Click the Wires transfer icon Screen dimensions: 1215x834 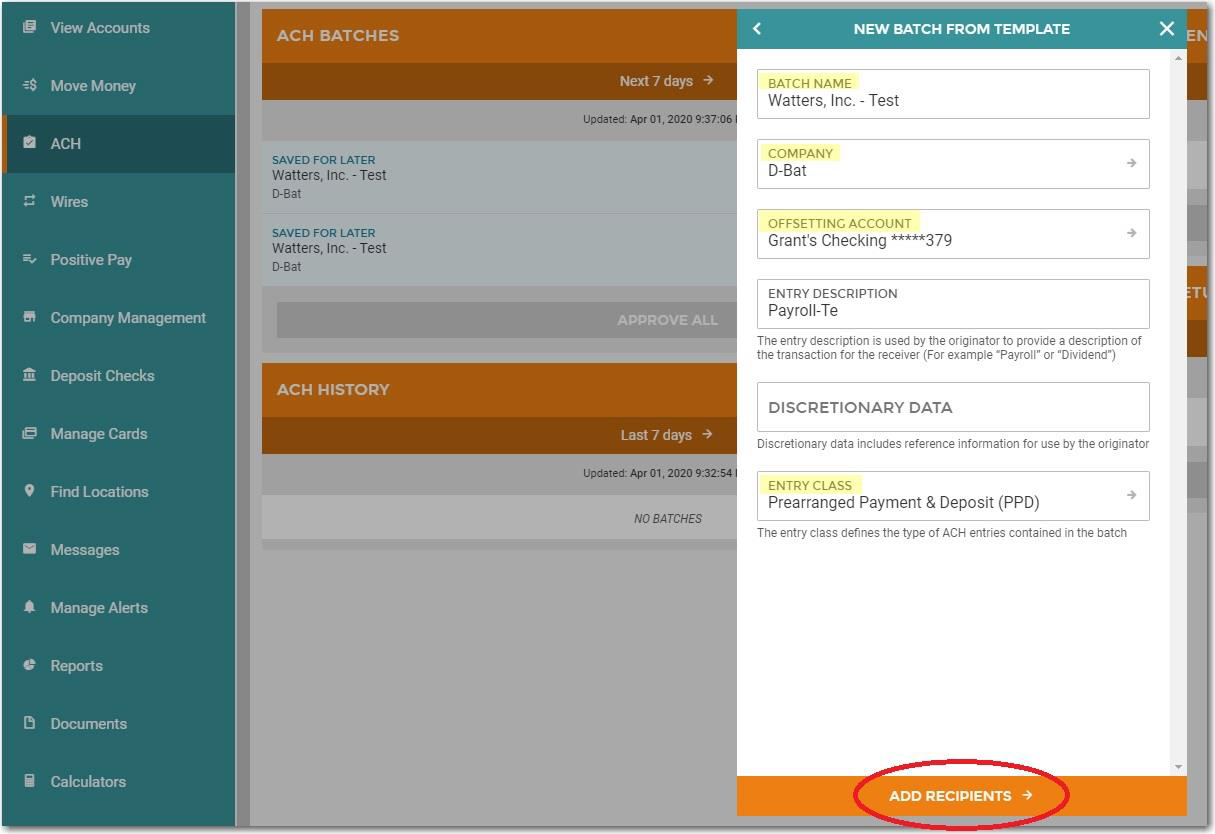[30, 202]
